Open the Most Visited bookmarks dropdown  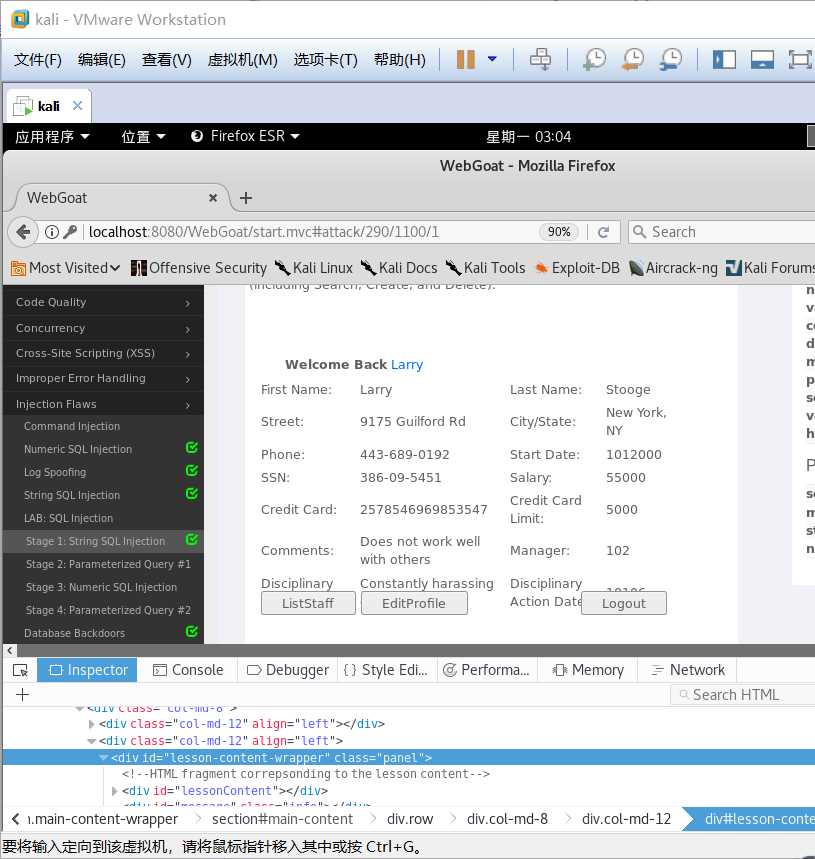tap(66, 268)
